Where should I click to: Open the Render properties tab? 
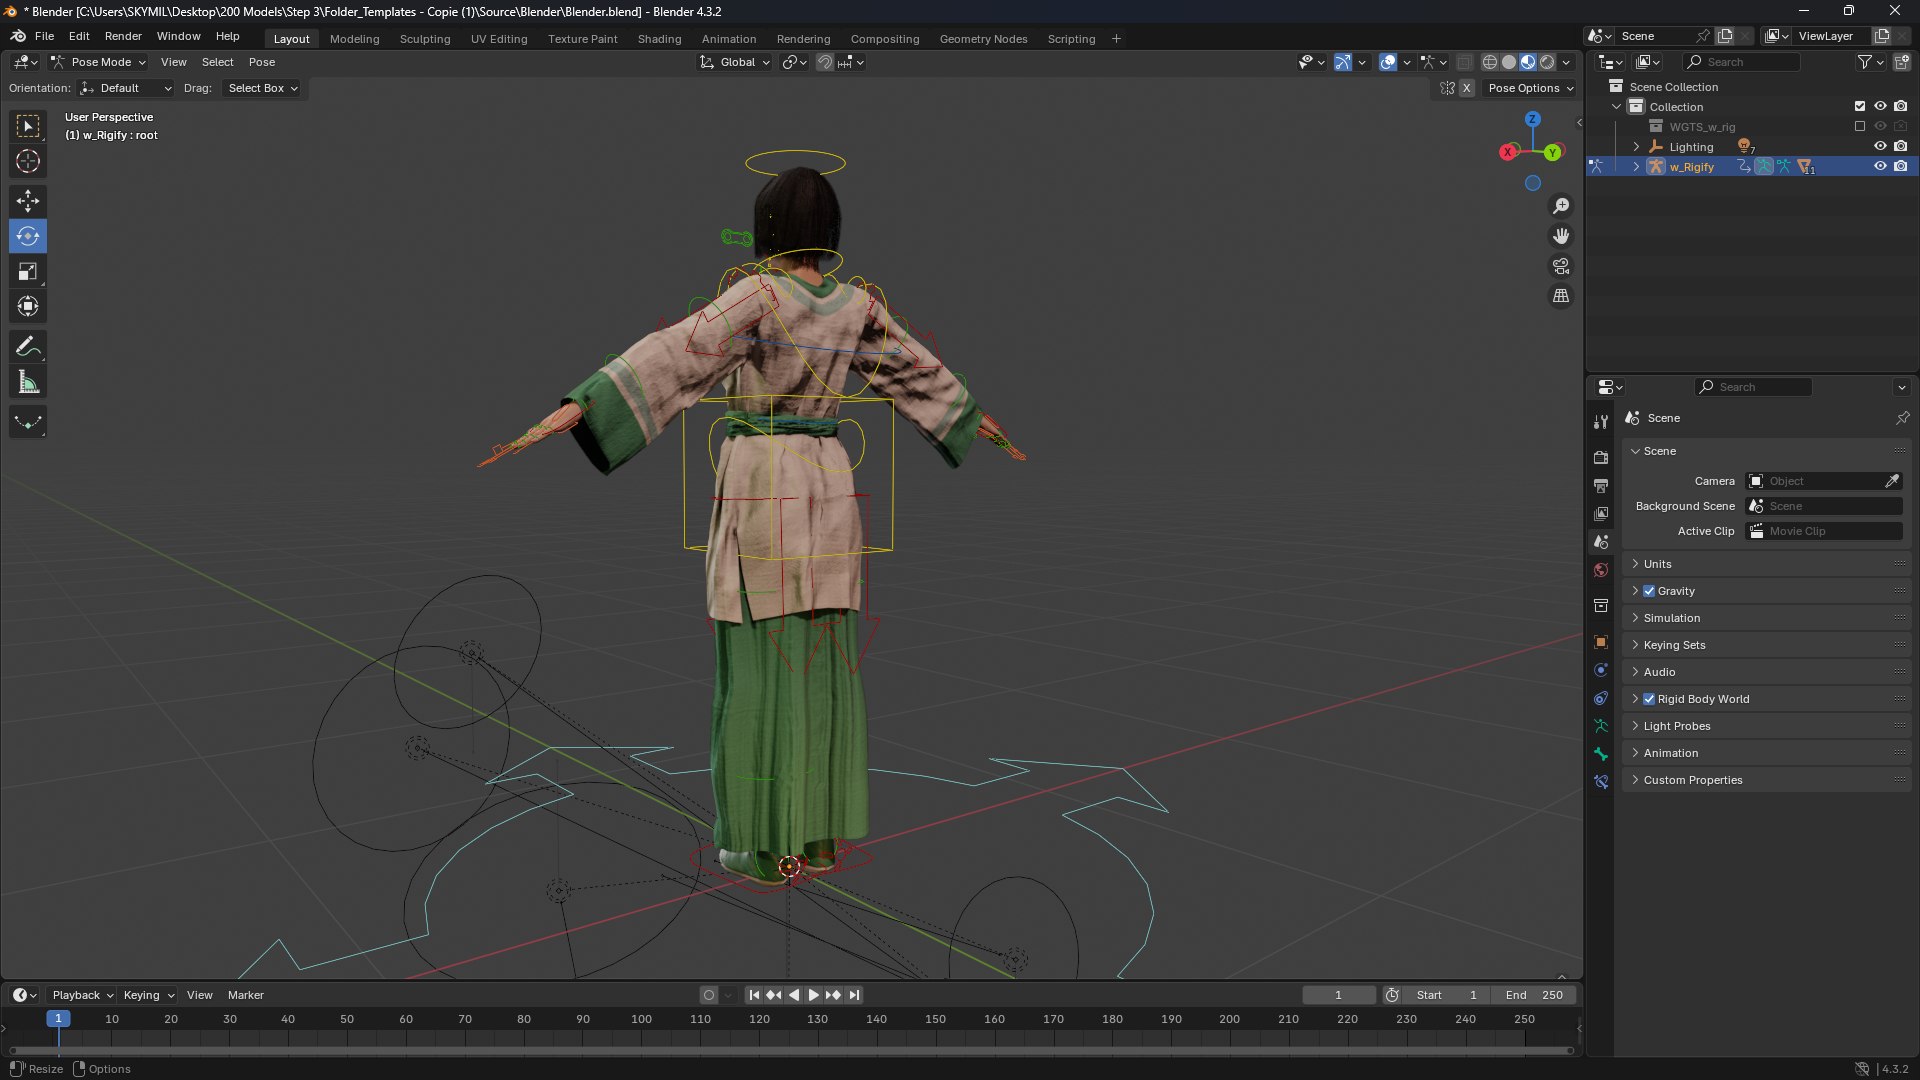click(x=1601, y=457)
